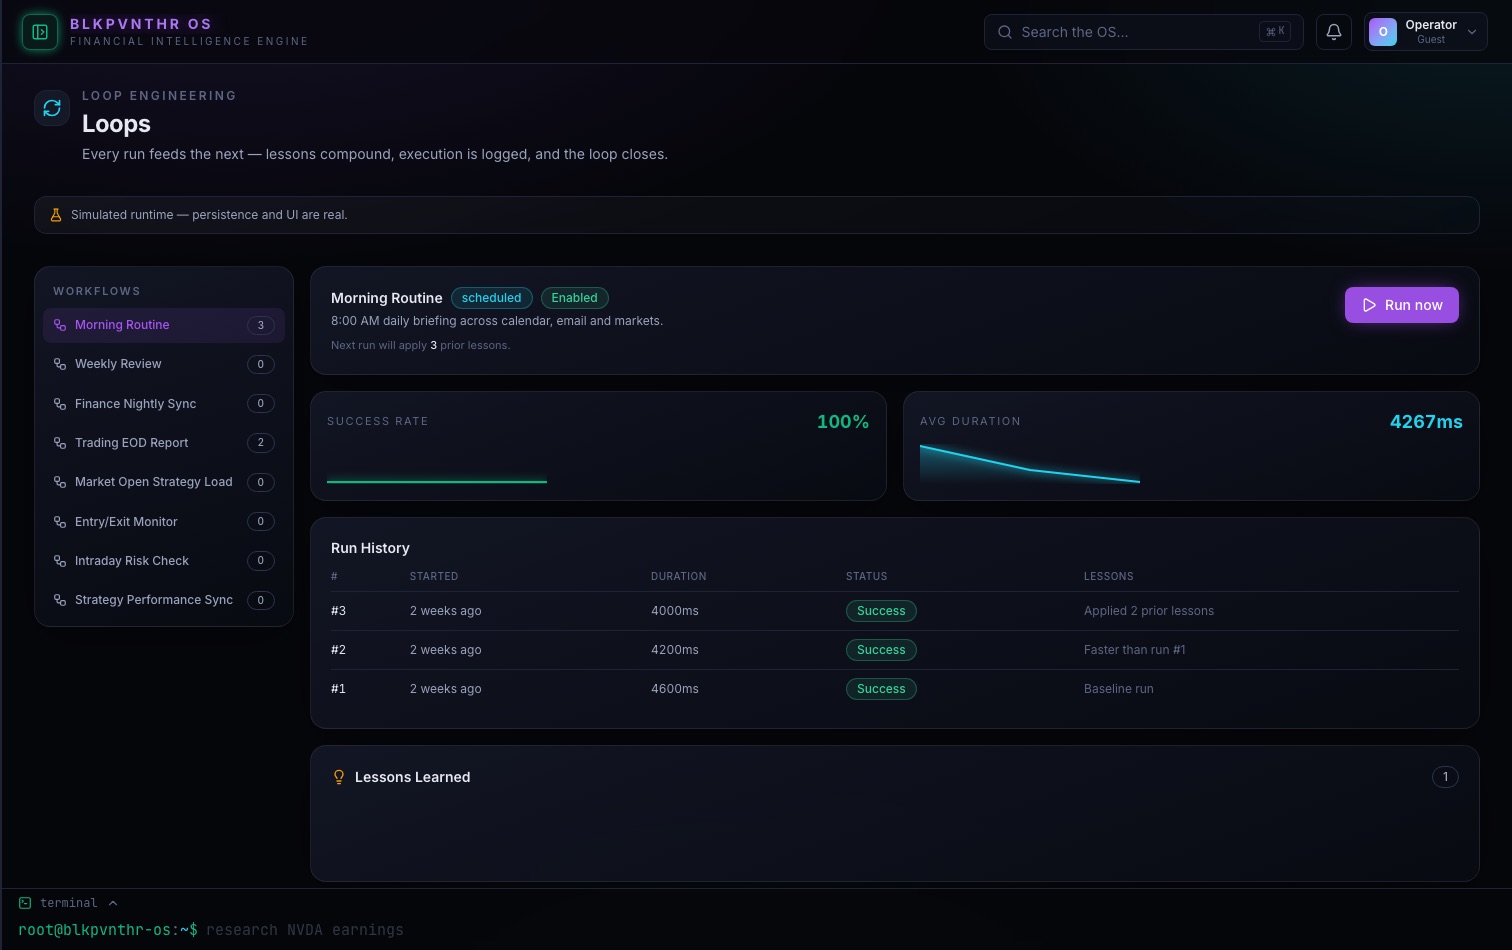Open the Operator account dropdown chevron

click(x=1472, y=32)
